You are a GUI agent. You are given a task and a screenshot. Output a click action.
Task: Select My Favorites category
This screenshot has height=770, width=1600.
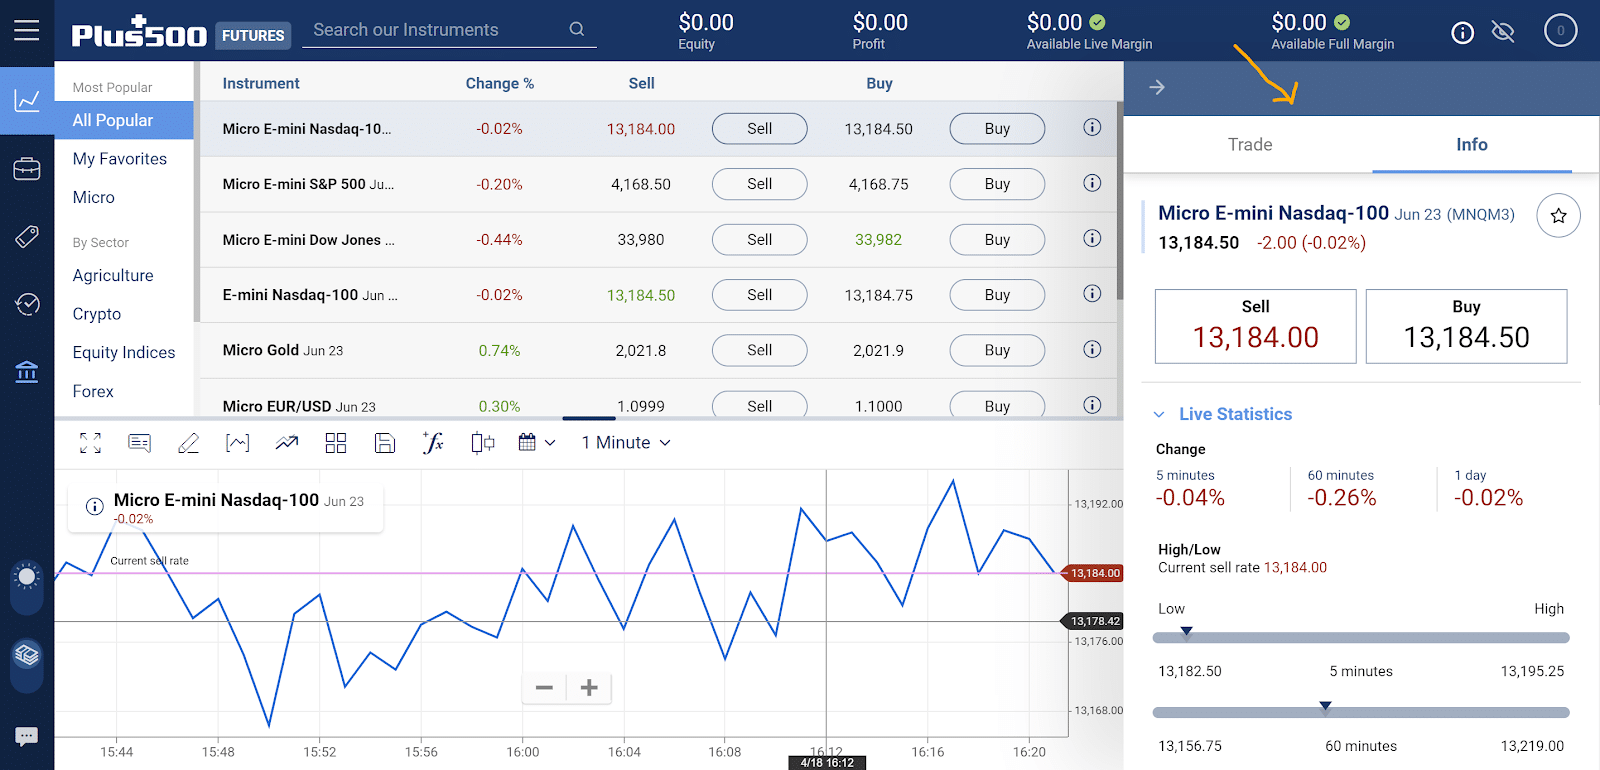(x=120, y=159)
